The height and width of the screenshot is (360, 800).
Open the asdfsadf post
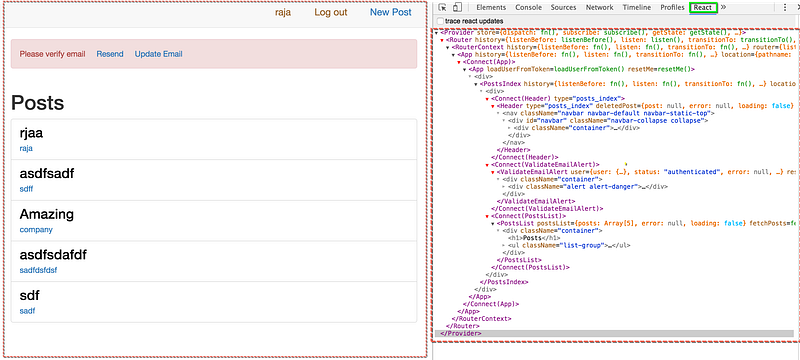tap(47, 174)
